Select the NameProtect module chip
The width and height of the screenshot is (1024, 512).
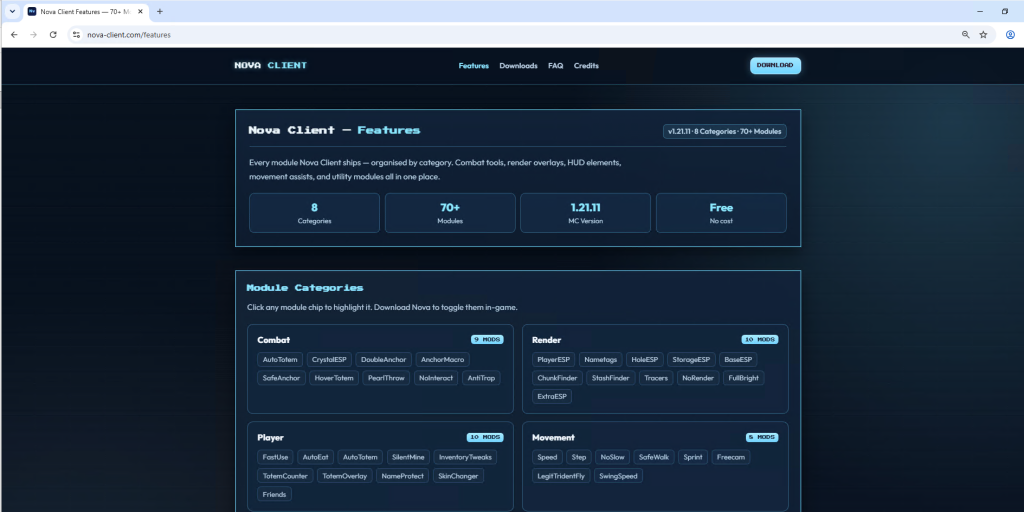click(403, 475)
